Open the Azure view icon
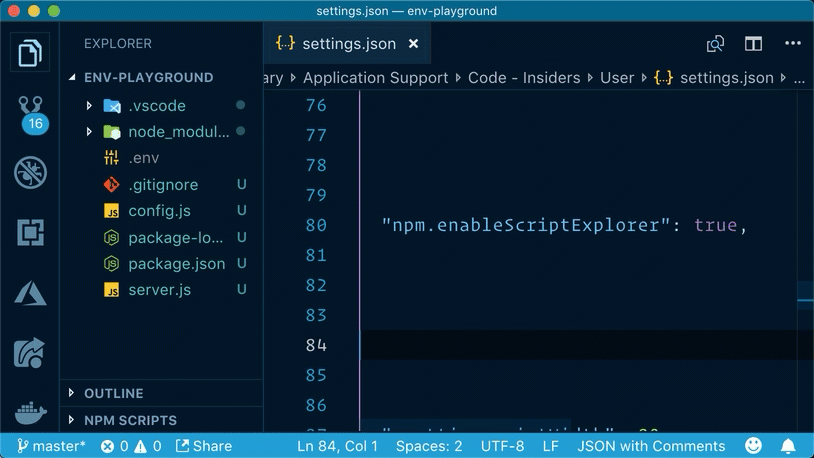The width and height of the screenshot is (814, 458). 30,293
